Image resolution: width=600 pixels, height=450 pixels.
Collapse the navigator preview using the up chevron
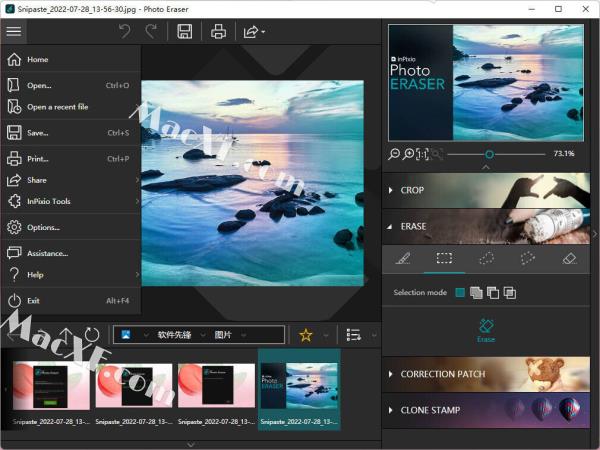point(486,167)
